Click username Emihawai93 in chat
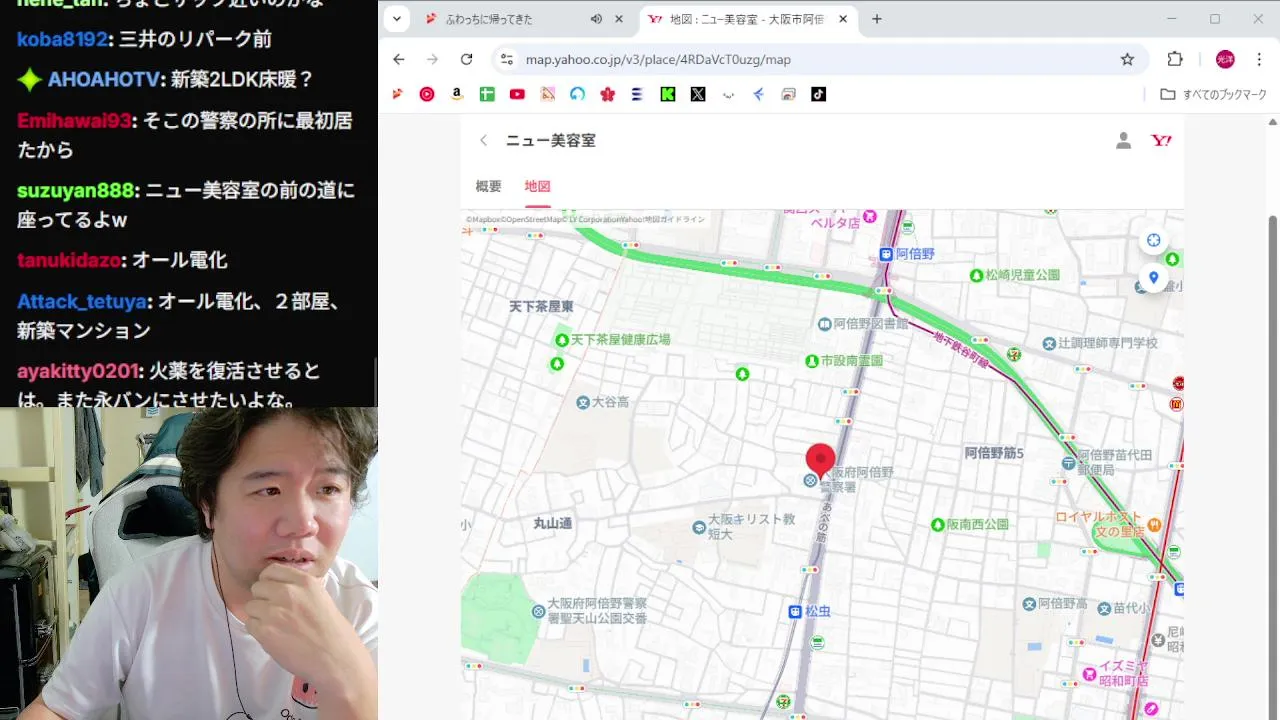 (75, 120)
